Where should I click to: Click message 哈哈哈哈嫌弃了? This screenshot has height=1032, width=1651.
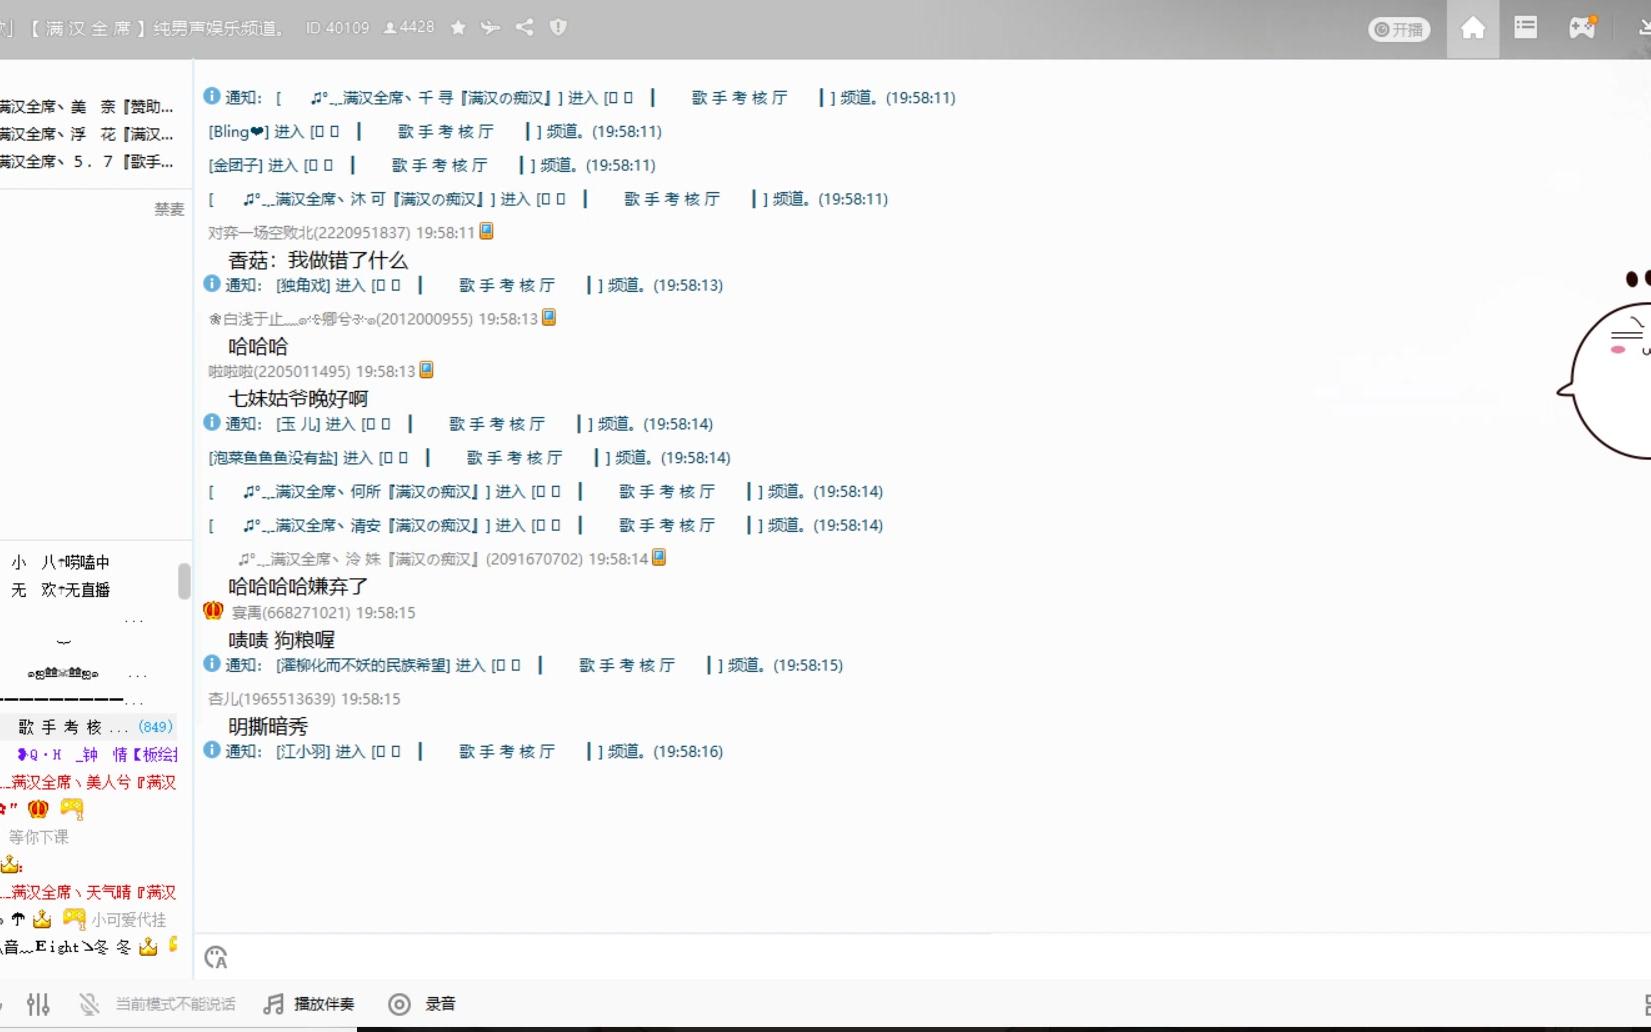[298, 587]
